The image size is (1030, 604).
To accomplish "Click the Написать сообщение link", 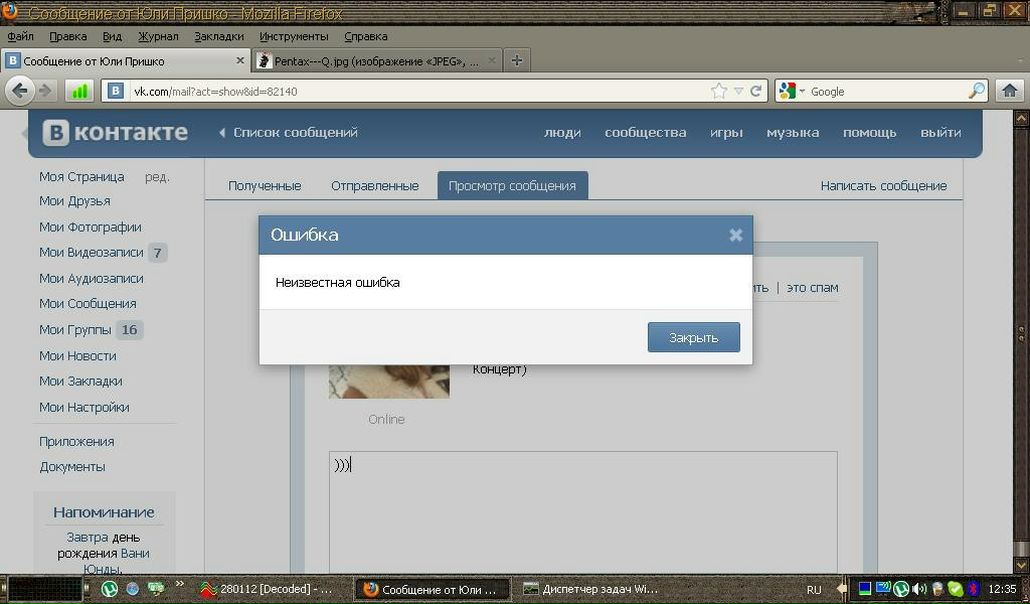I will [883, 186].
